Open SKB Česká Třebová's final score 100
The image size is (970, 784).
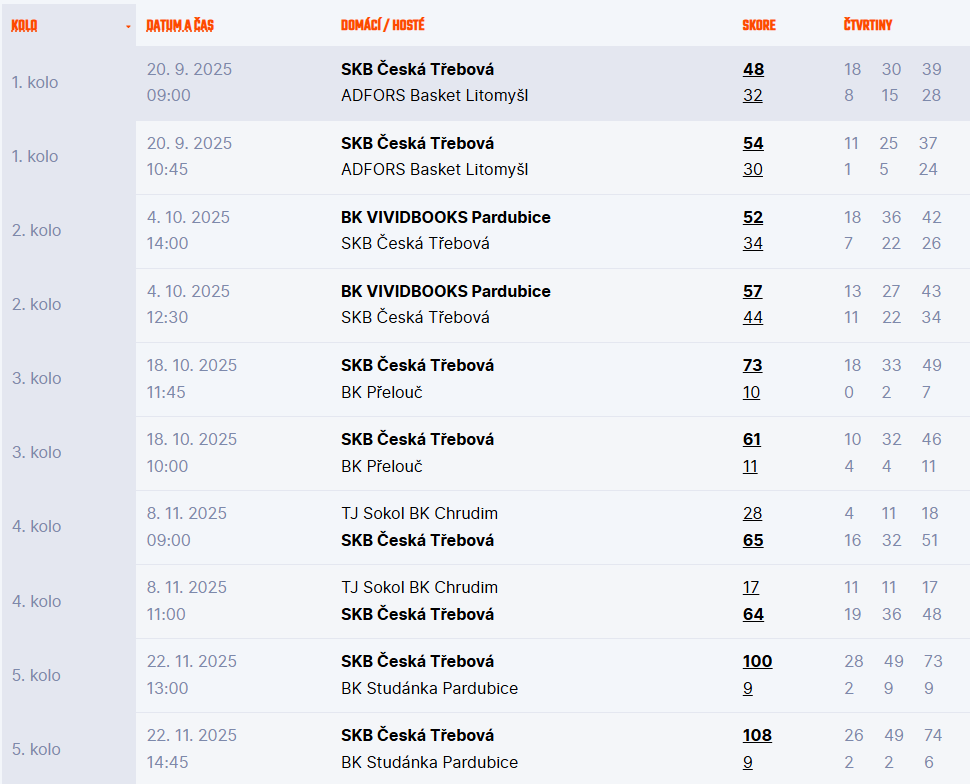(x=757, y=661)
